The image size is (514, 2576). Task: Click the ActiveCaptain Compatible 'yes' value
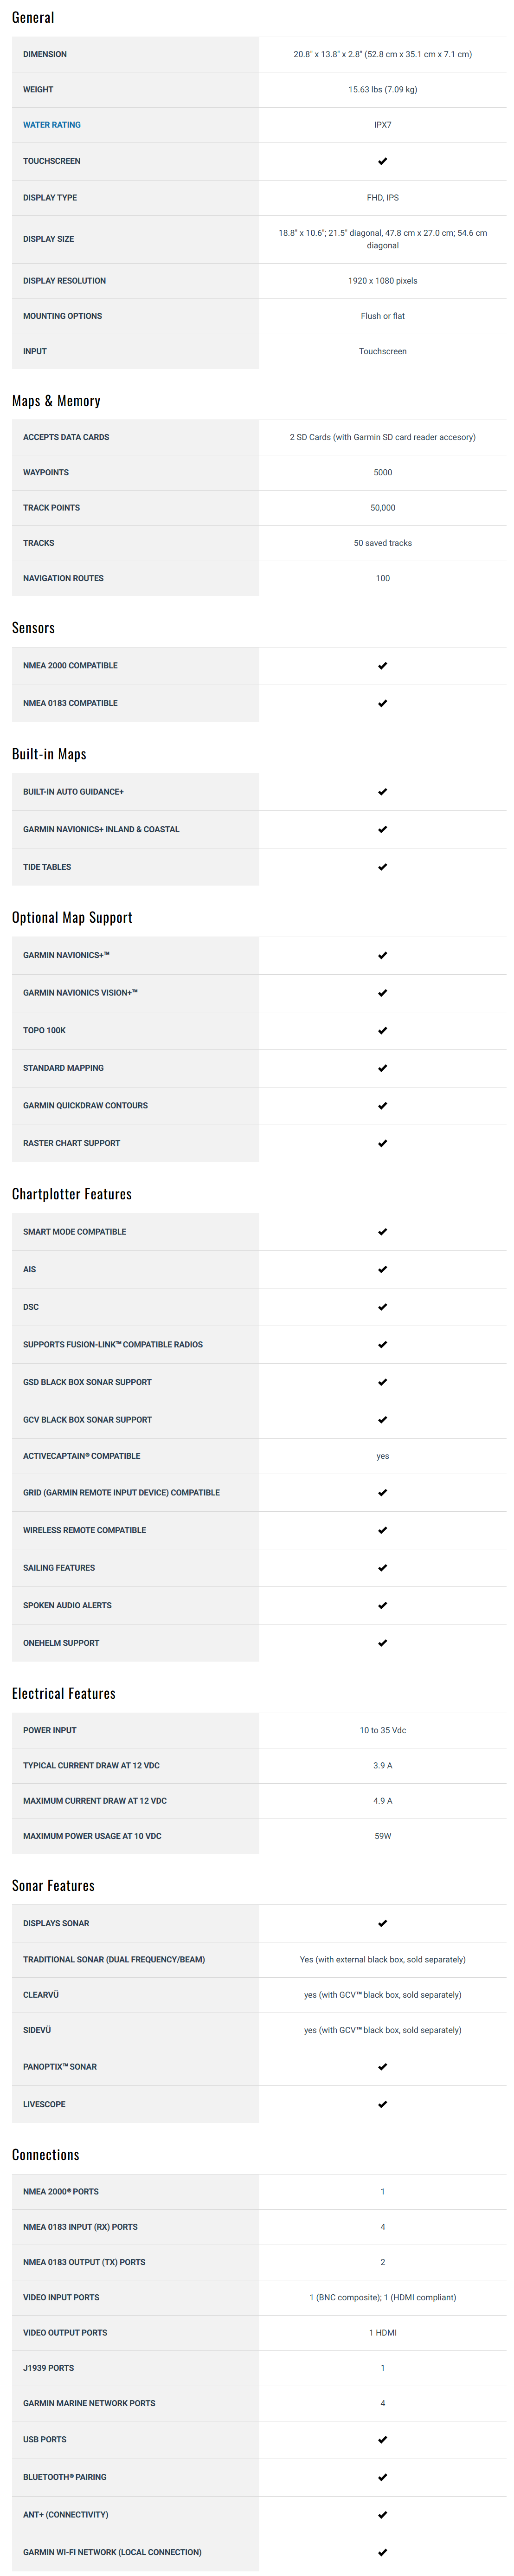[382, 1456]
